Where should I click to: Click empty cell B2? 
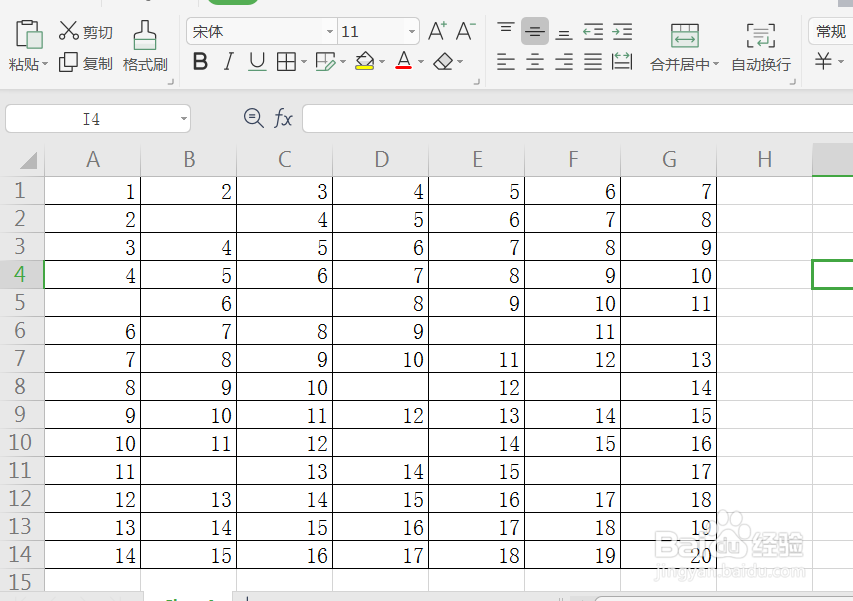[189, 219]
